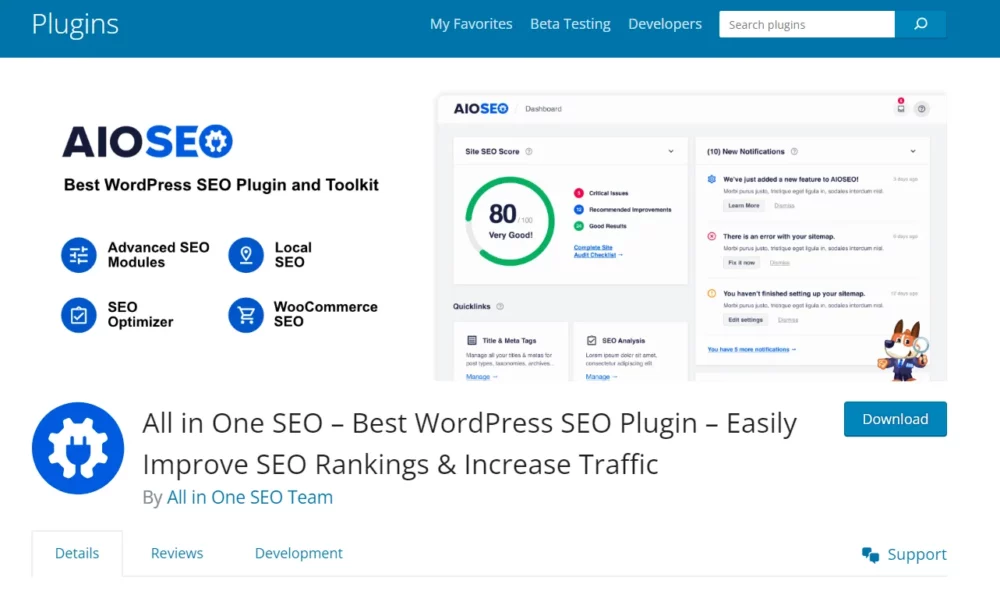Click the Best WordPress SEO Plugin and Toolkit tagline
The height and width of the screenshot is (591, 1000).
pos(221,185)
